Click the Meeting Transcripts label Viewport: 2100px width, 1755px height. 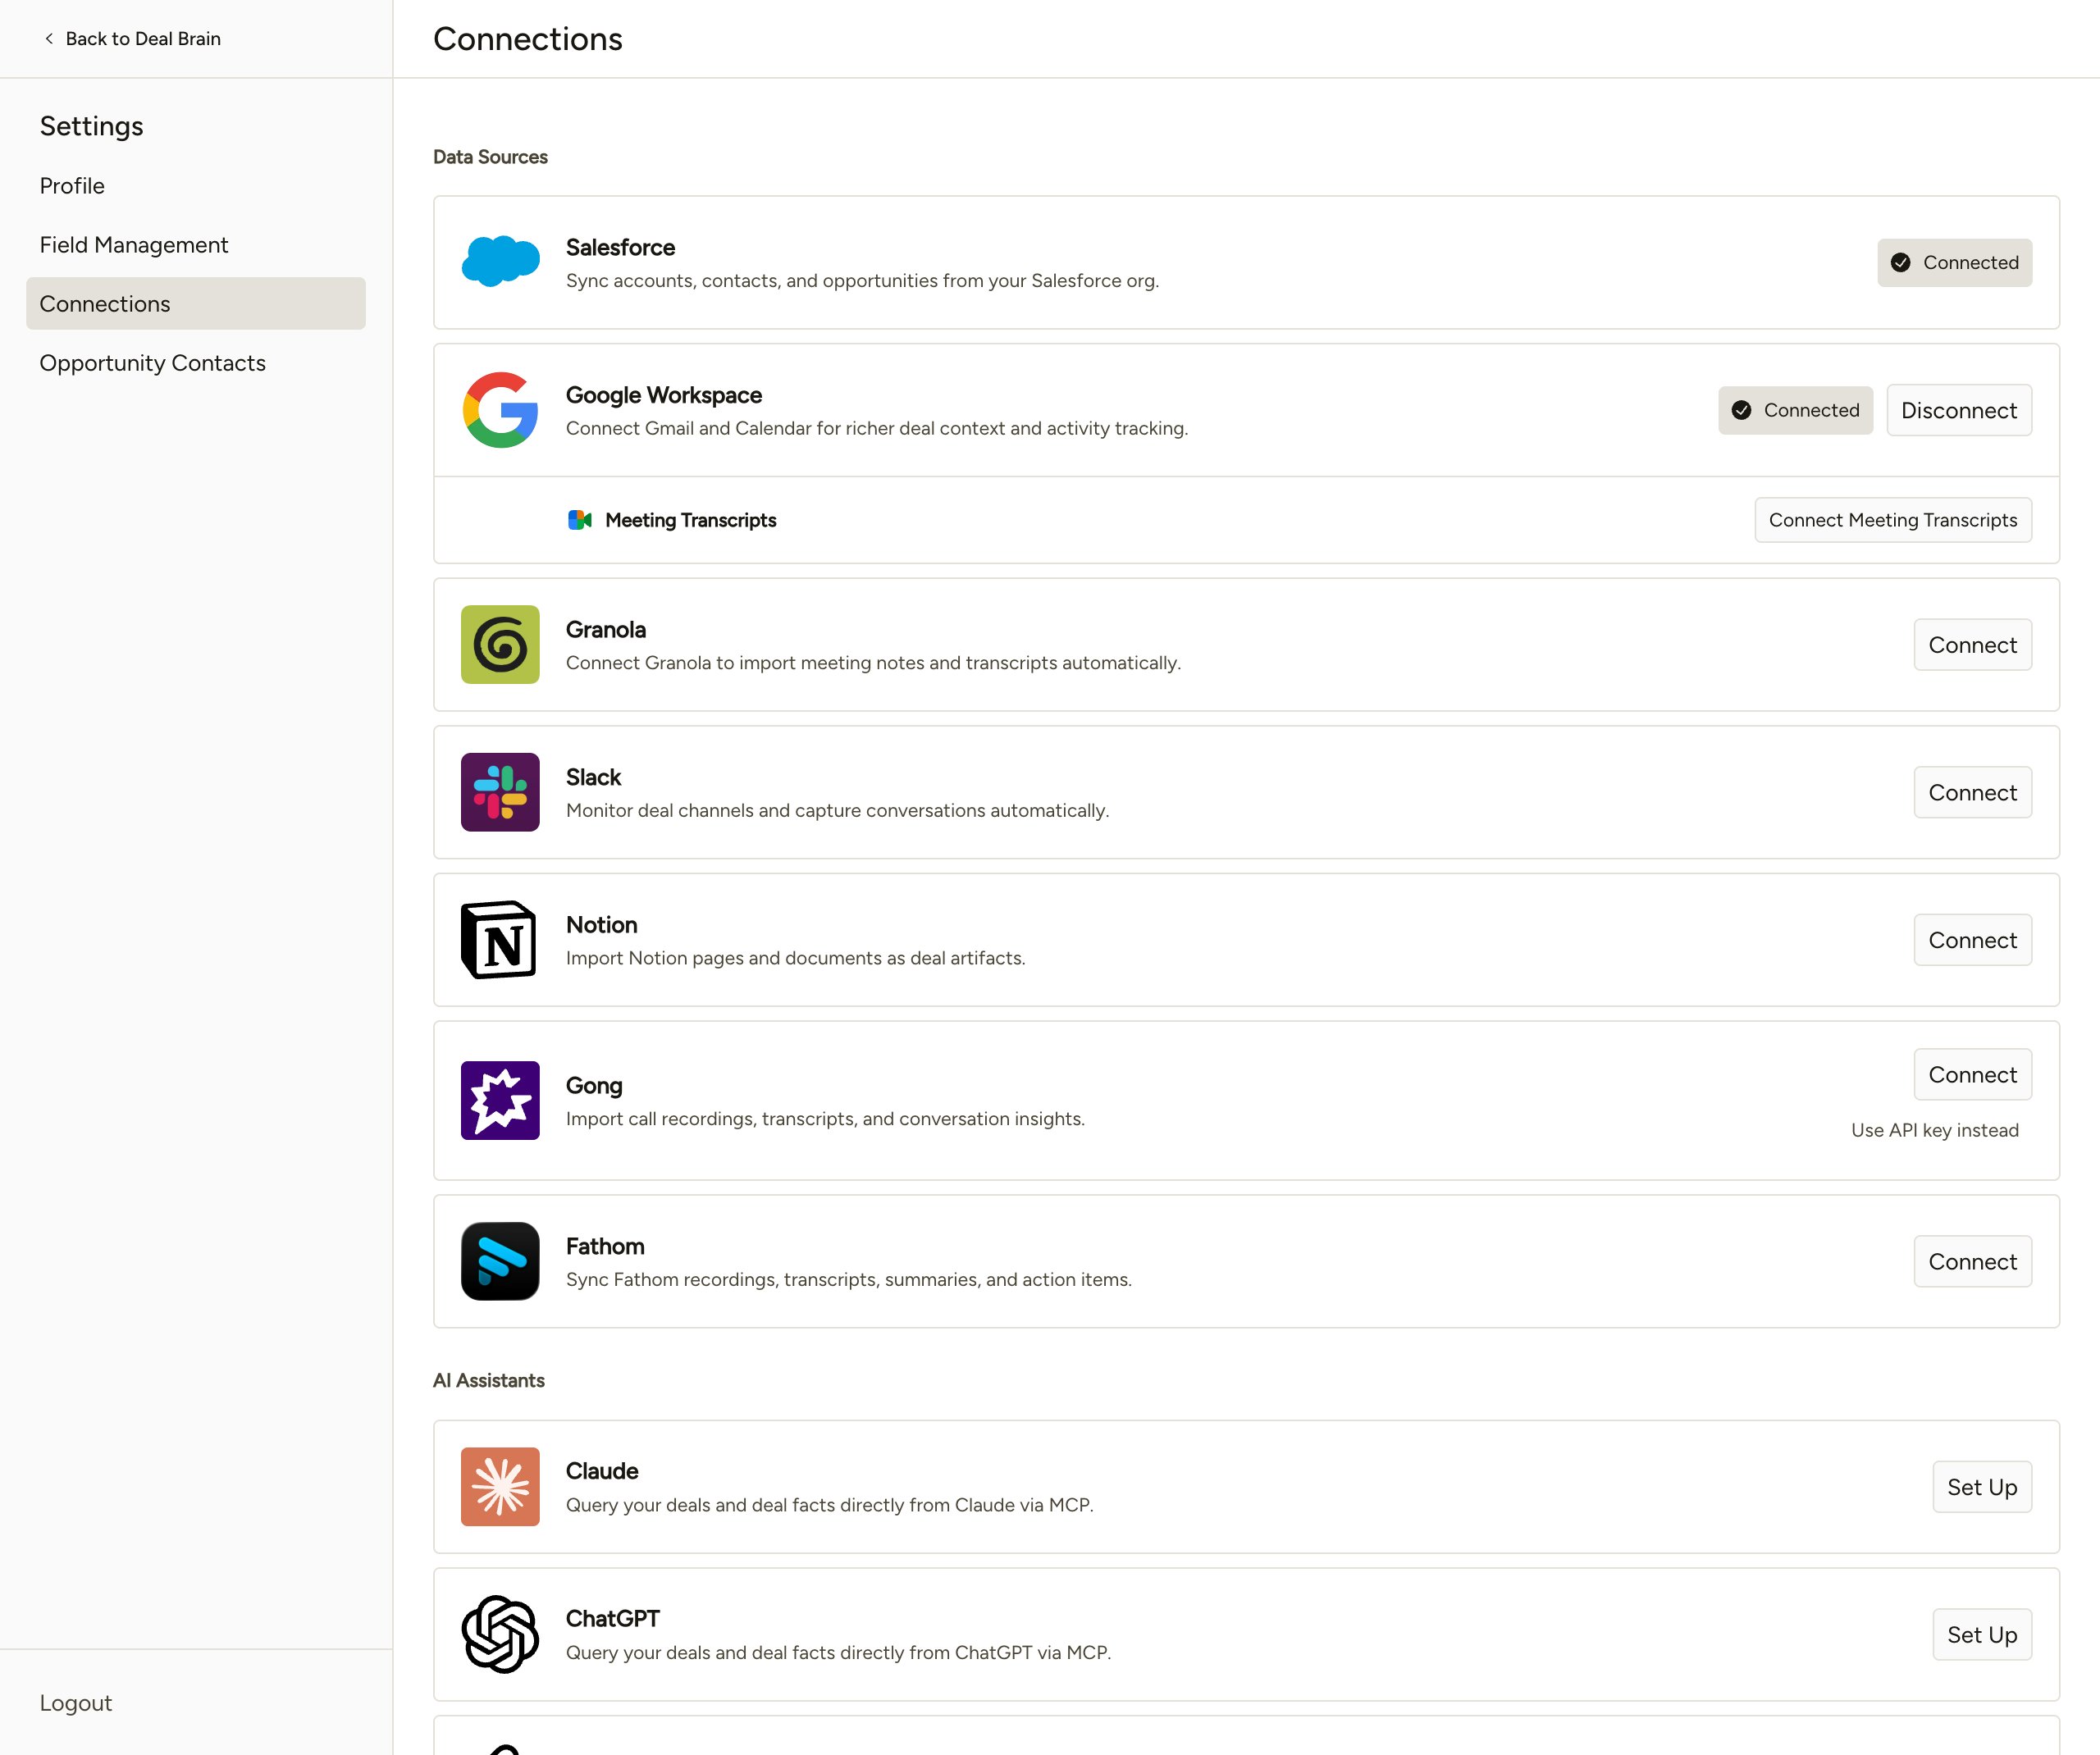coord(690,520)
